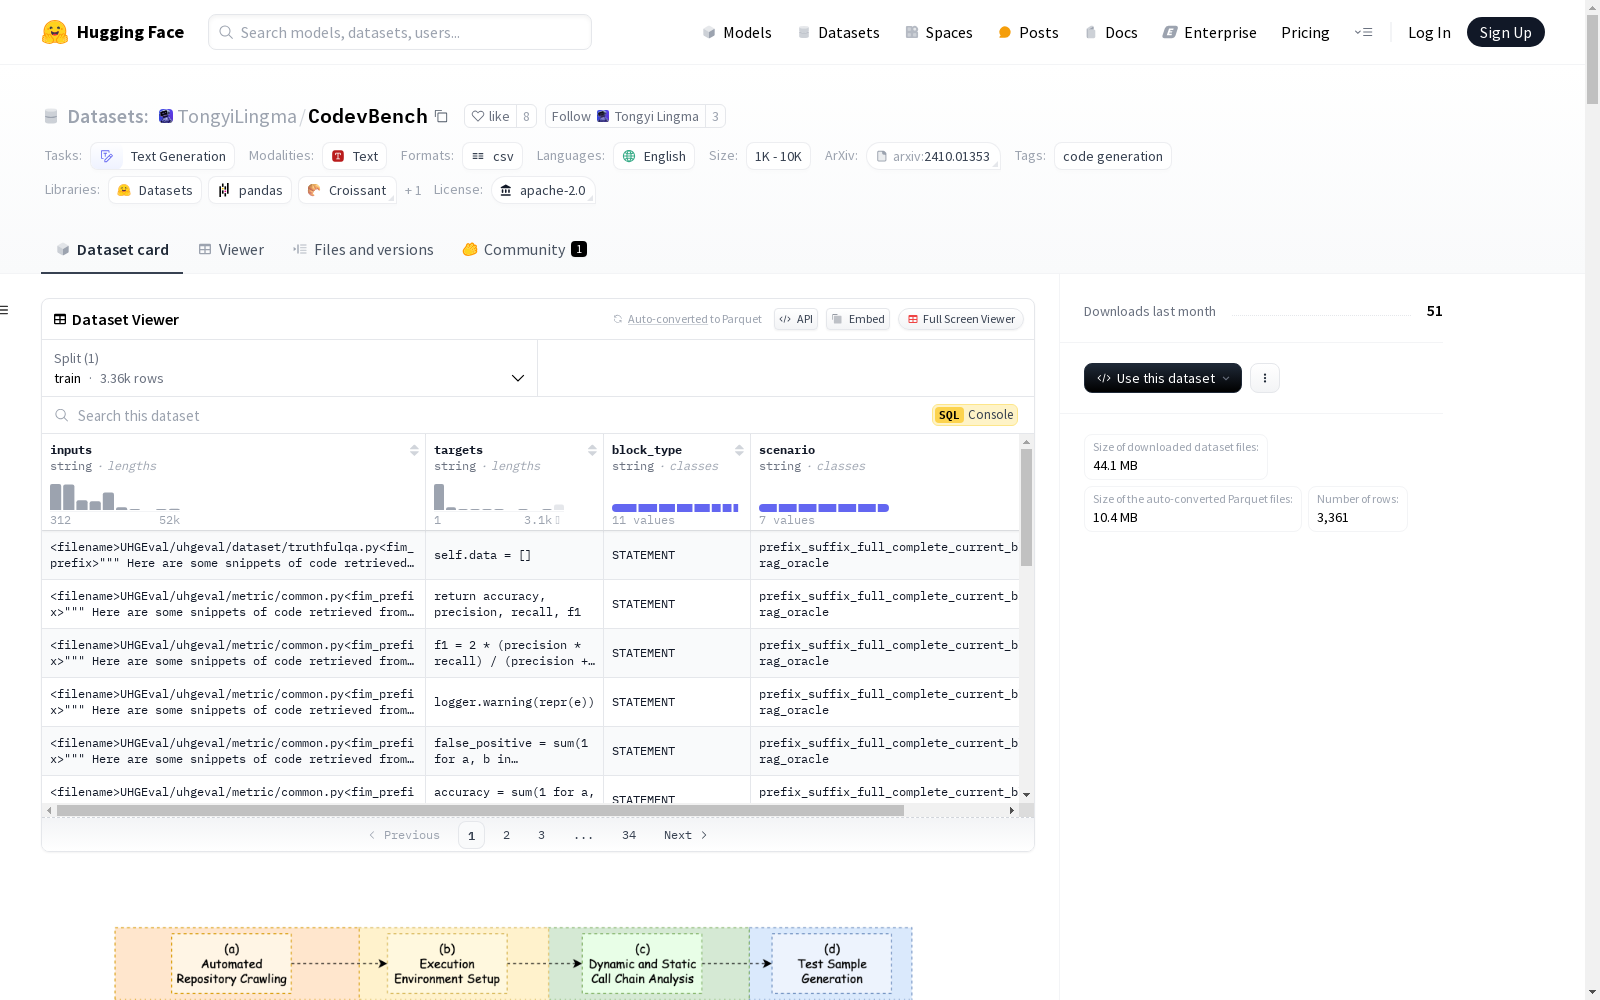Image resolution: width=1600 pixels, height=1000 pixels.
Task: Expand the Use this dataset dropdown
Action: pyautogui.click(x=1163, y=378)
